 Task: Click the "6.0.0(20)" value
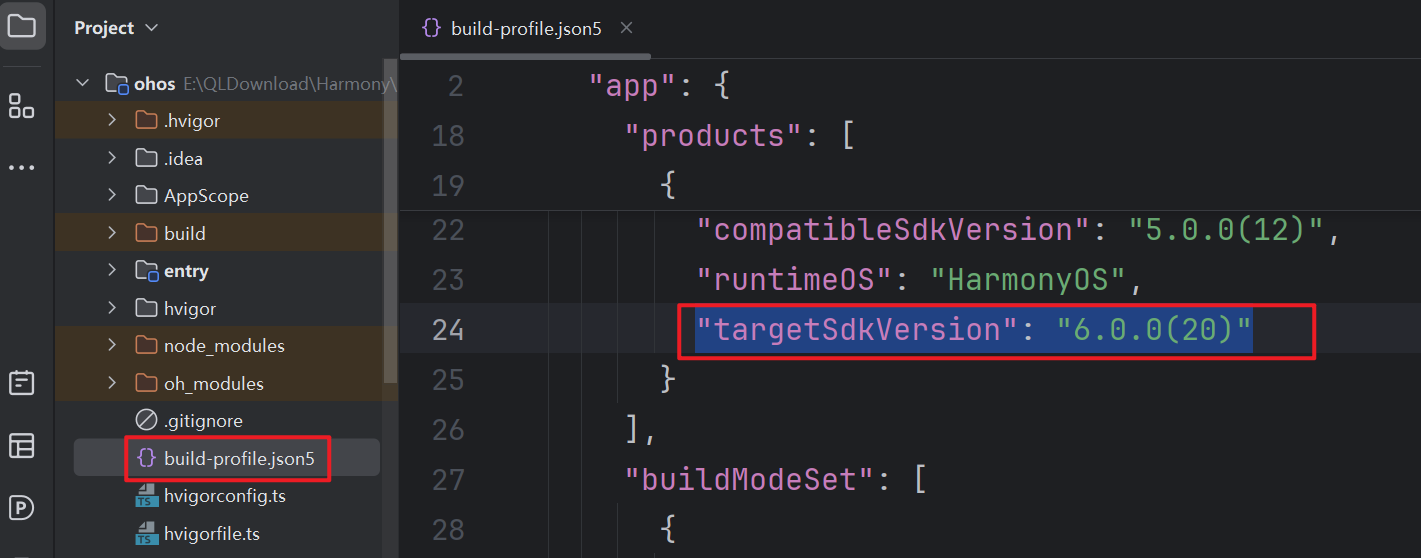(x=1154, y=329)
